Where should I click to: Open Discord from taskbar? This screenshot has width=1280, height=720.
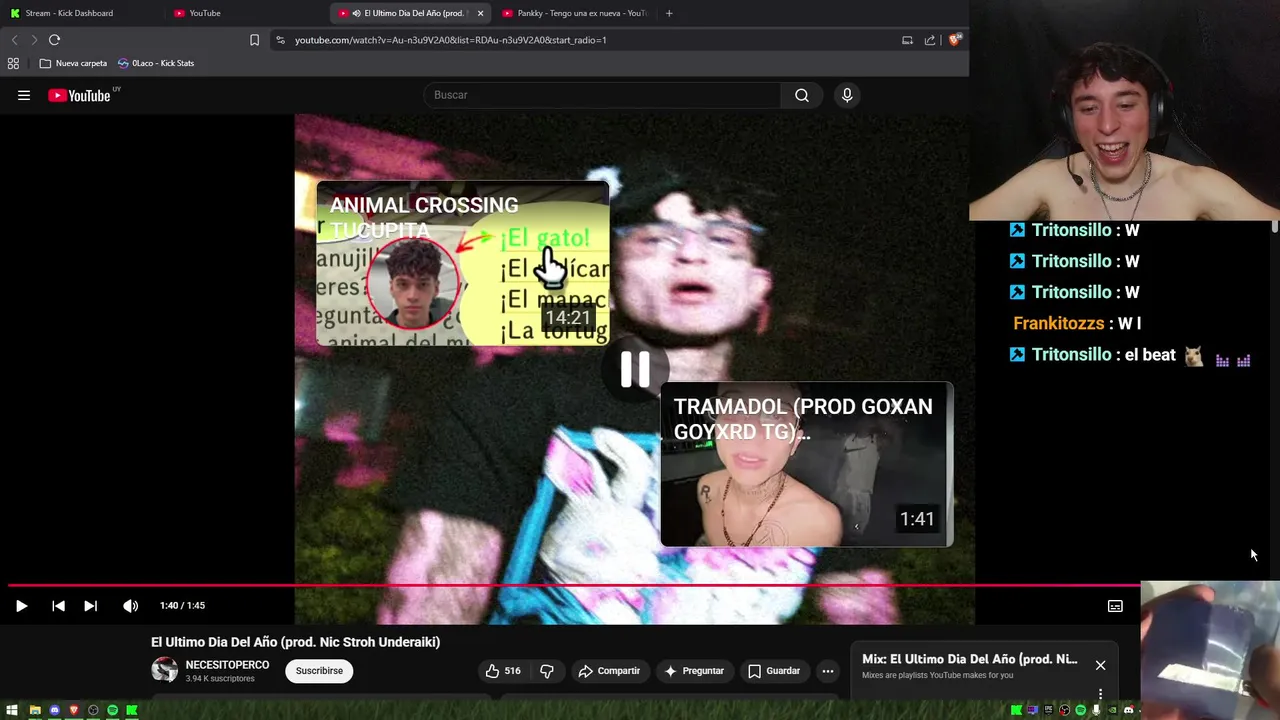pyautogui.click(x=54, y=711)
